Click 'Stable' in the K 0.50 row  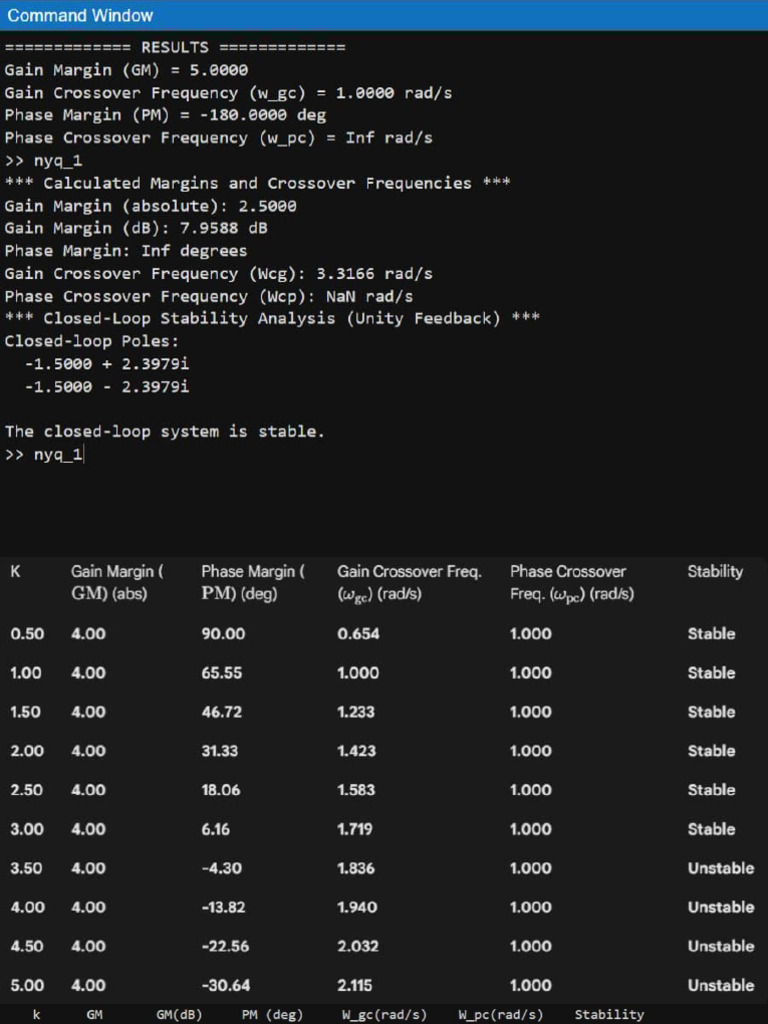(x=711, y=633)
